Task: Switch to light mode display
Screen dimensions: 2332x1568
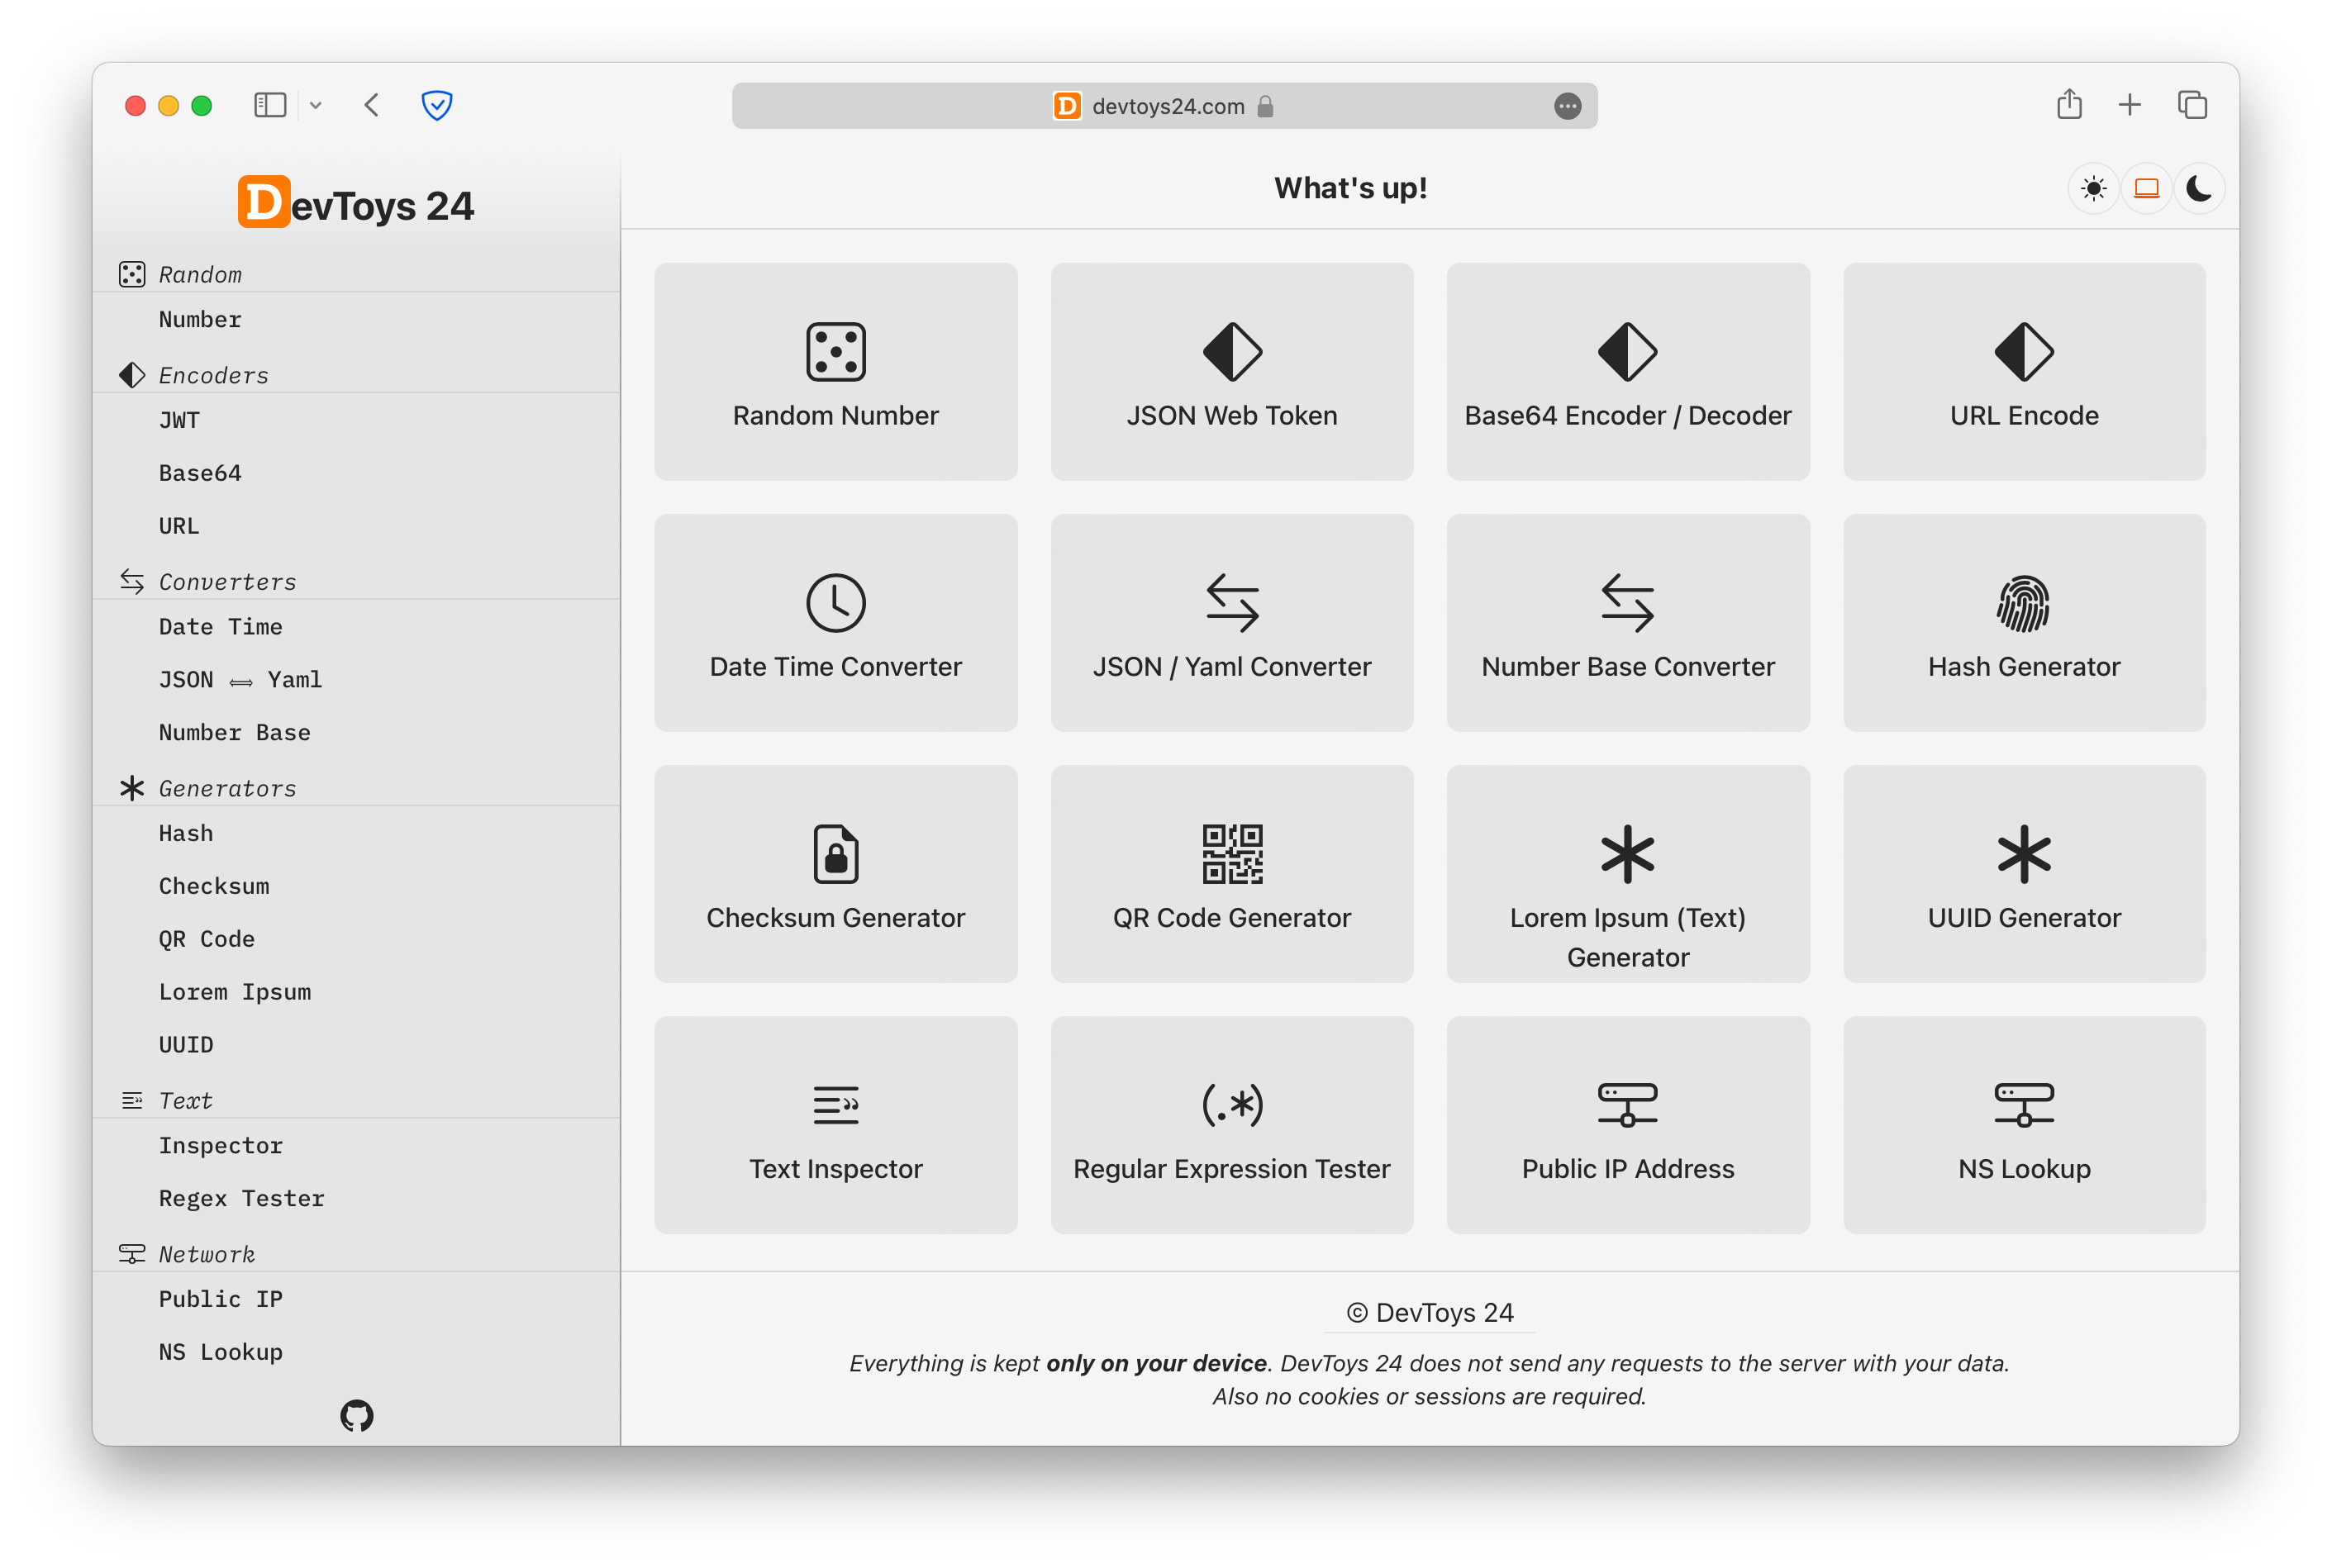Action: [2094, 188]
